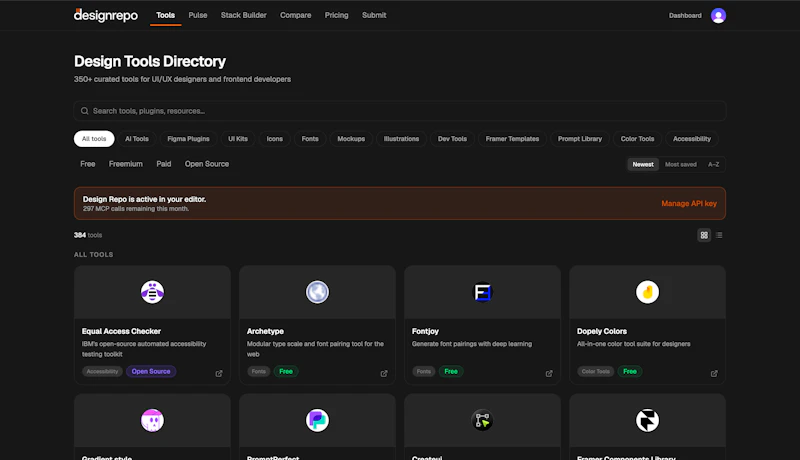Sort tools A–Z

tap(713, 164)
